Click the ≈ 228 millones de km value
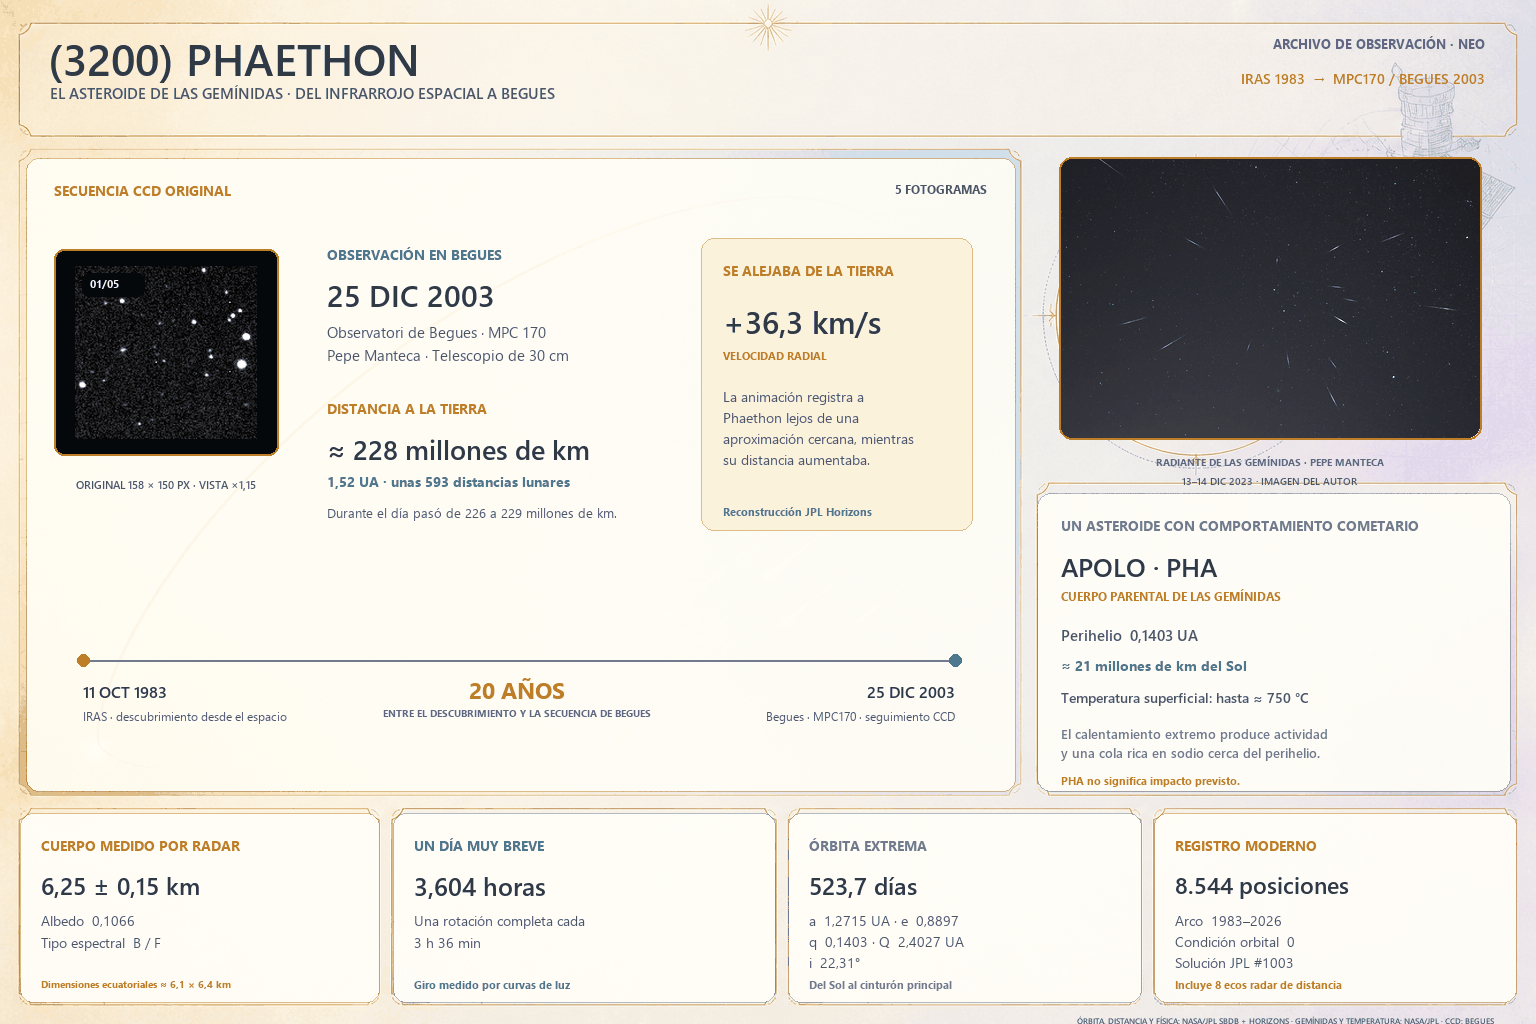Viewport: 1536px width, 1024px height. click(458, 451)
